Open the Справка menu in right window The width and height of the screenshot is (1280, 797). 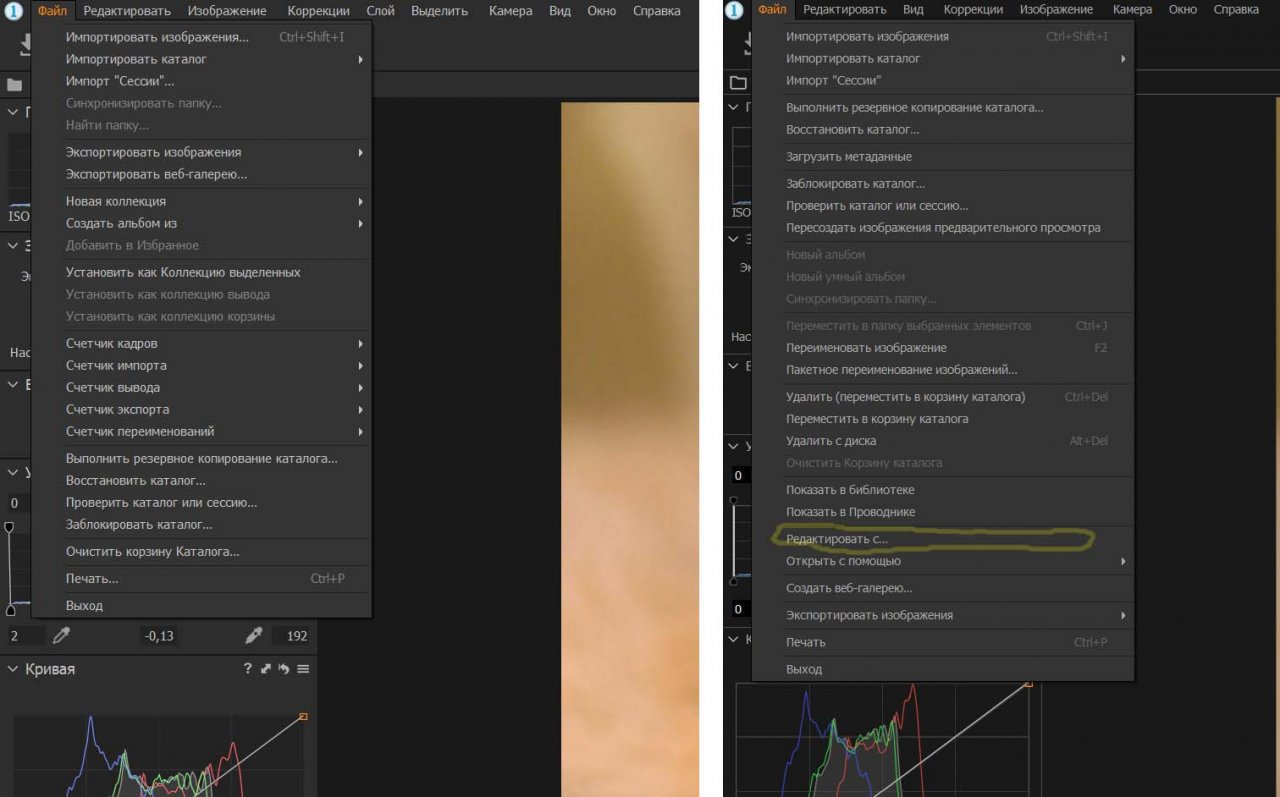1236,10
